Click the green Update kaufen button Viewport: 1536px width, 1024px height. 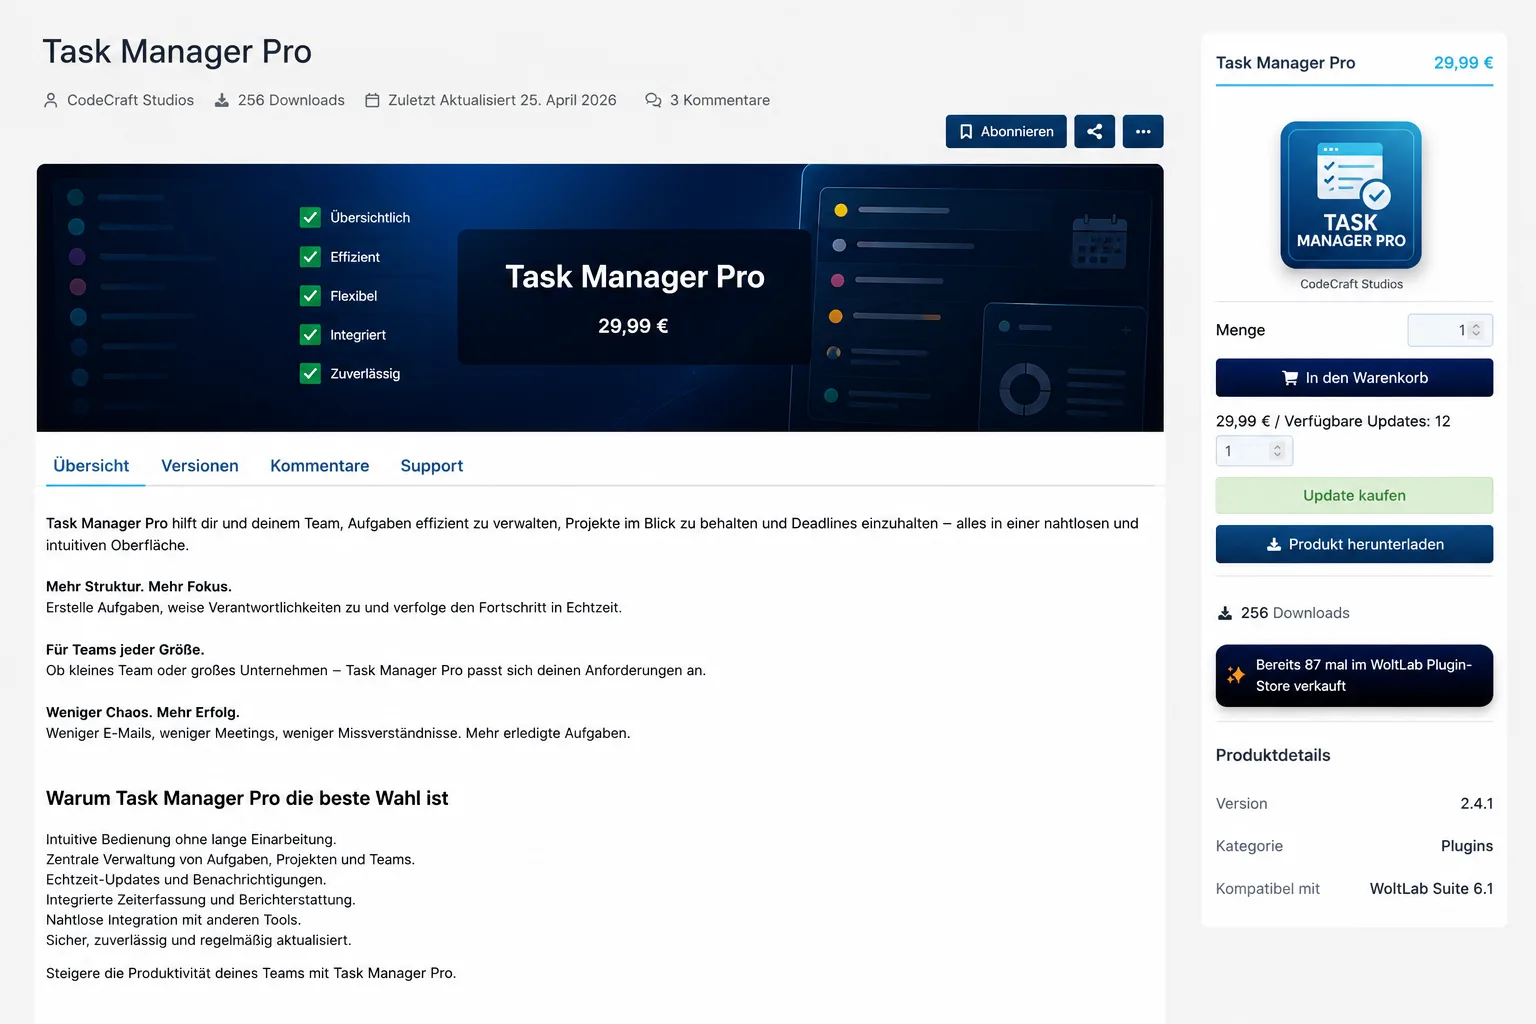[x=1354, y=495]
